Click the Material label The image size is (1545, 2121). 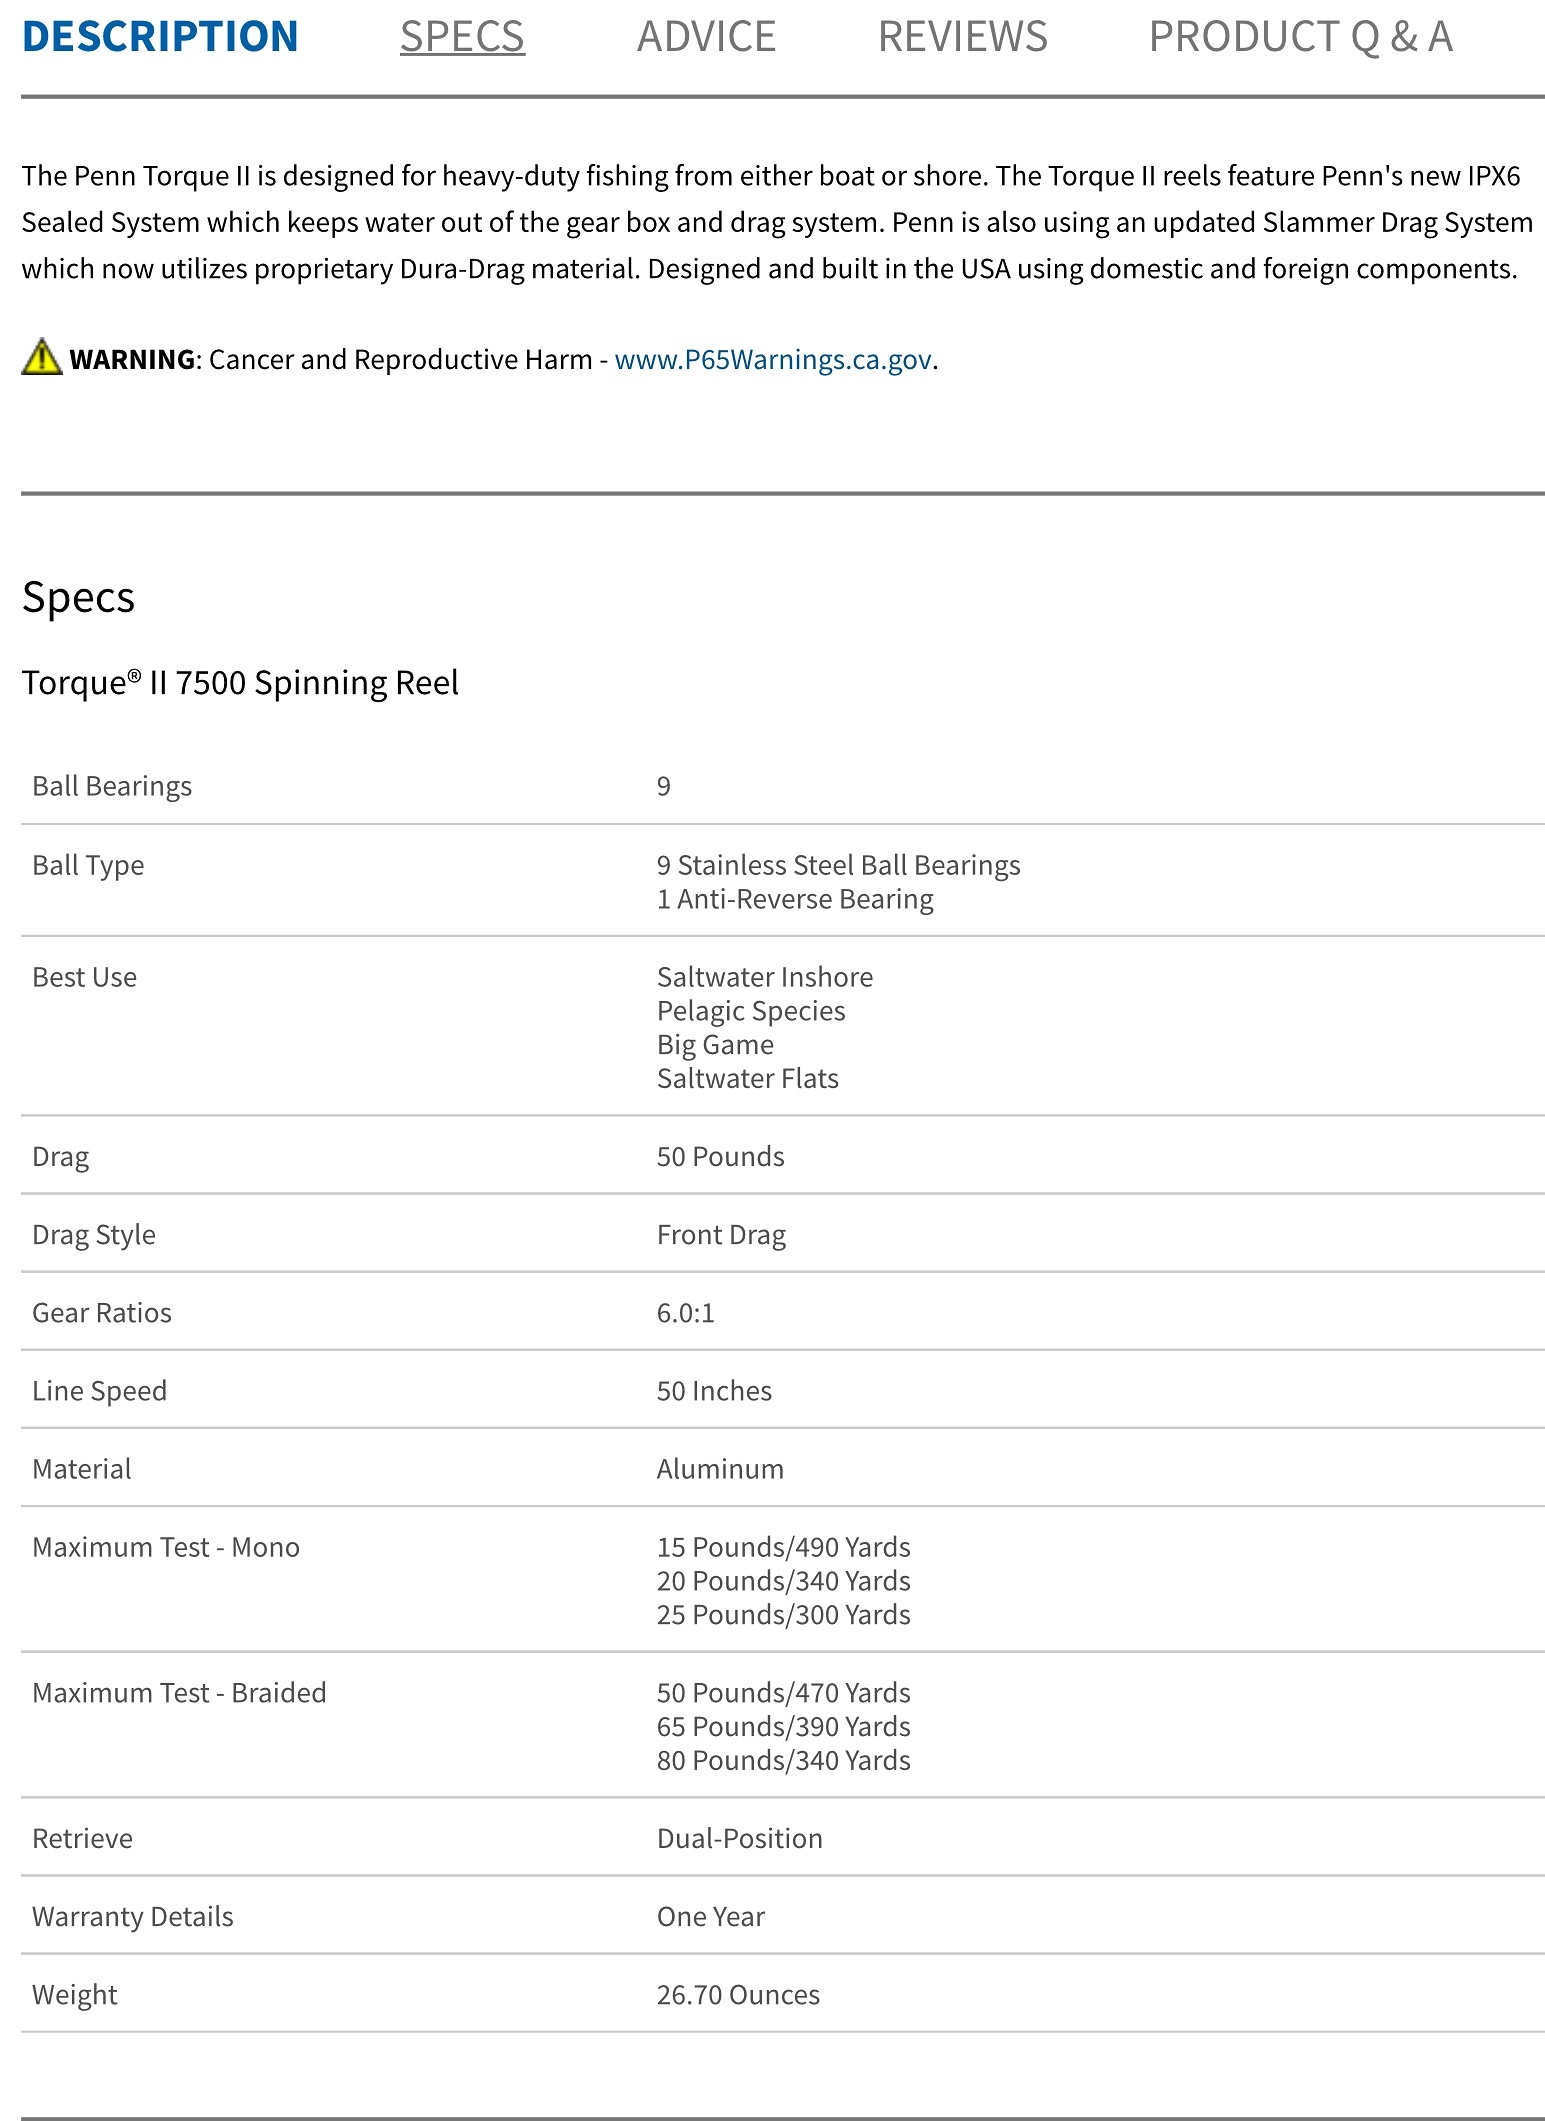tap(82, 1469)
